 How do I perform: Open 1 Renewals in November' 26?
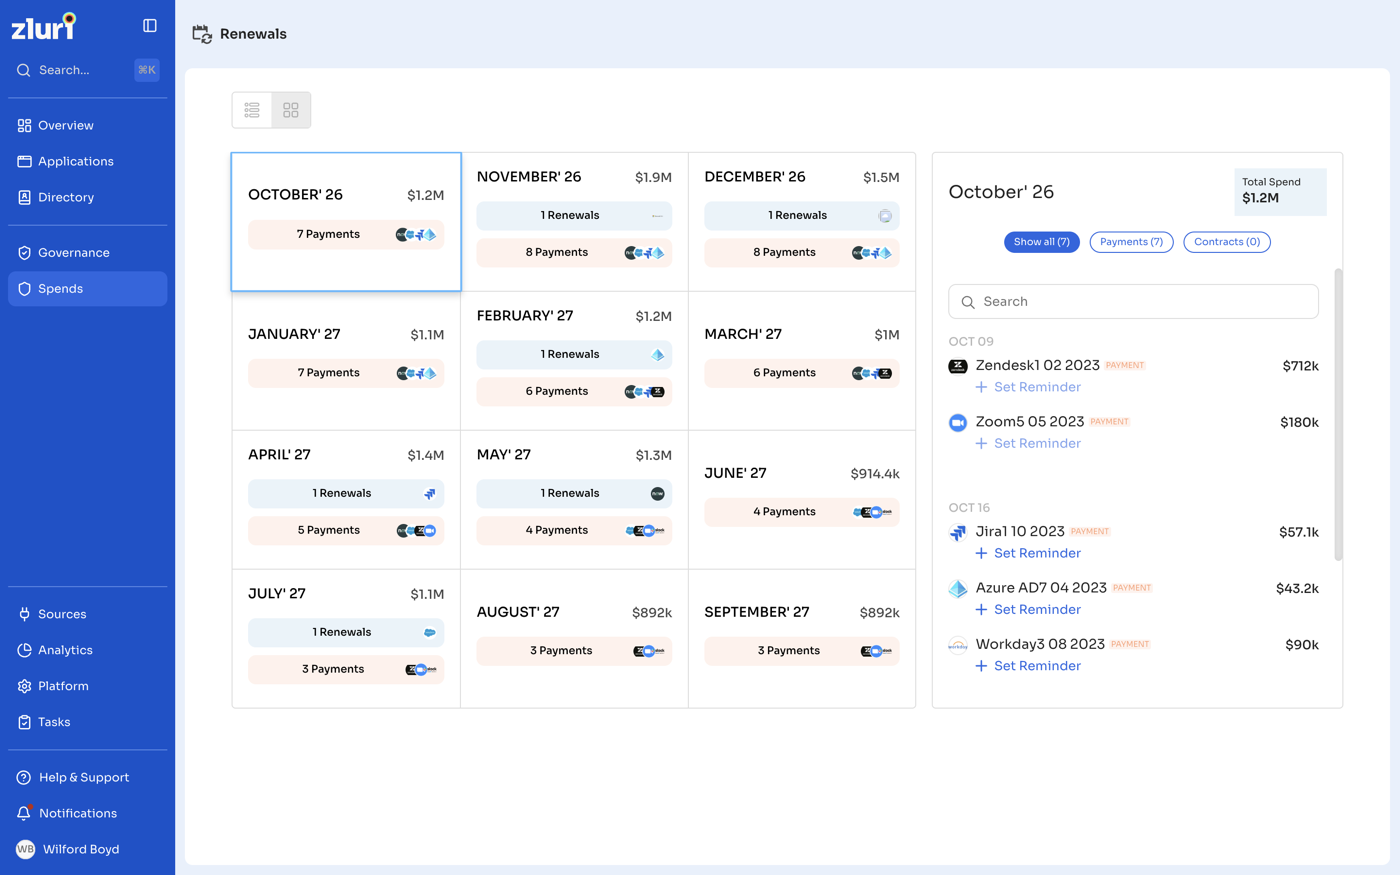pyautogui.click(x=574, y=216)
